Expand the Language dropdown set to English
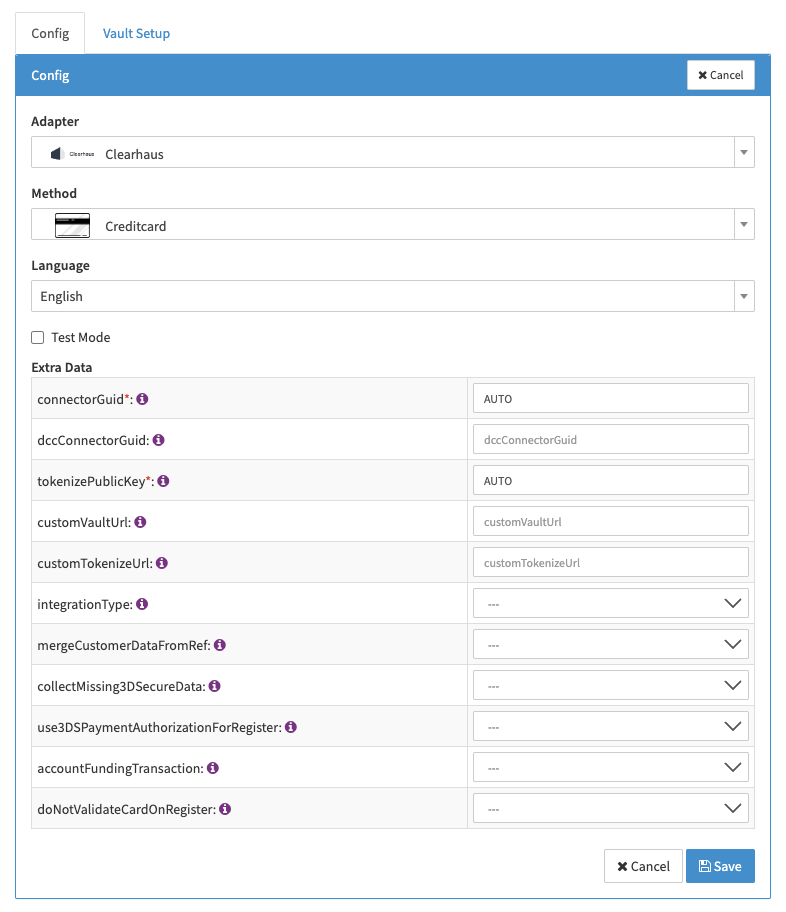Viewport: 786px width, 912px height. tap(392, 297)
